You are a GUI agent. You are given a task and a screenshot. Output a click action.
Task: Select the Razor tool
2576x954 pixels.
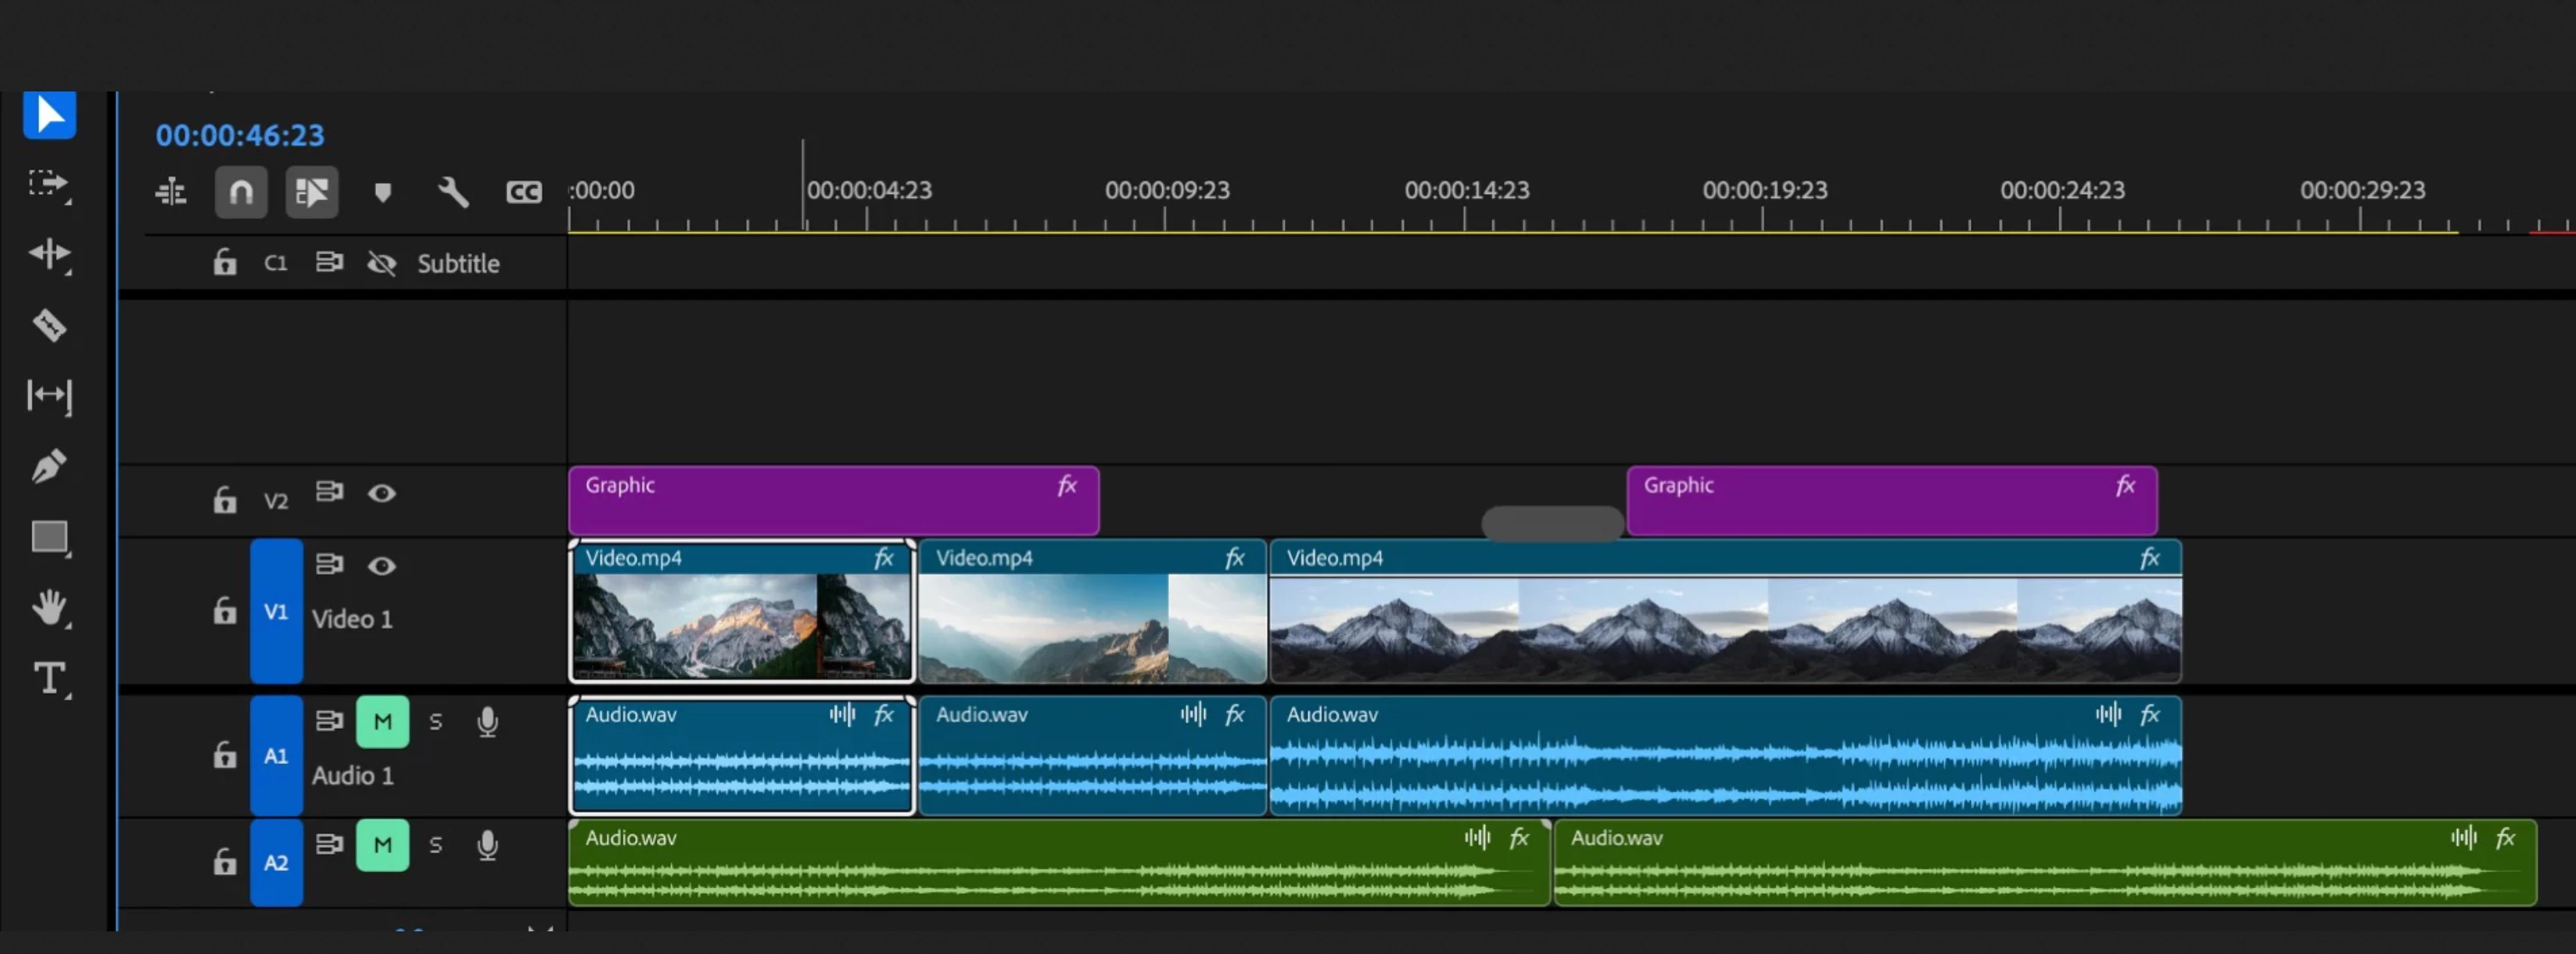[x=48, y=326]
